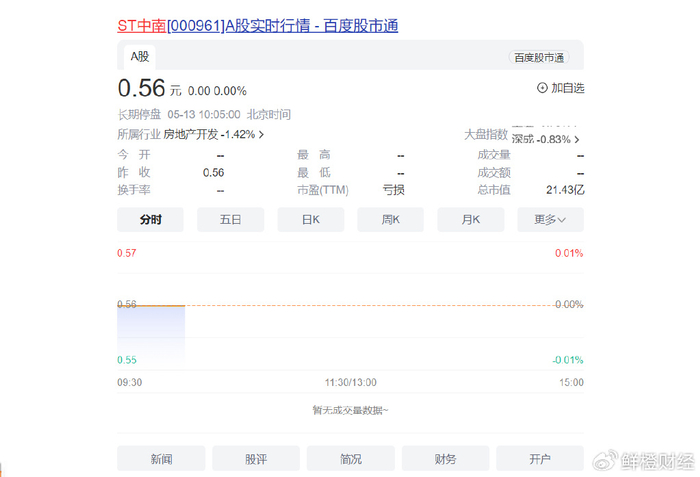The width and height of the screenshot is (700, 477).
Task: Click the 成交额 label
Action: click(x=493, y=173)
